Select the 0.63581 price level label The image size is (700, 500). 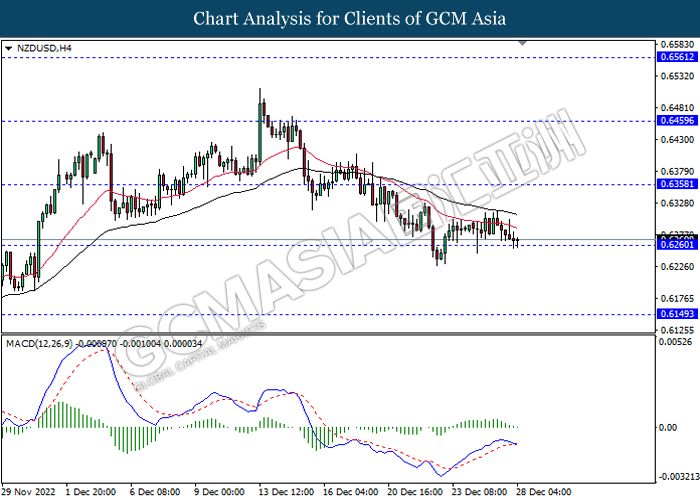click(677, 184)
